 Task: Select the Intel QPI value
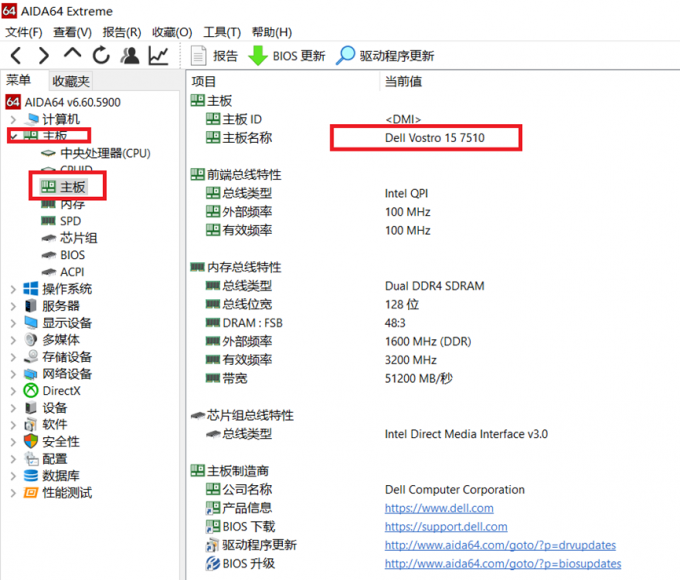406,193
